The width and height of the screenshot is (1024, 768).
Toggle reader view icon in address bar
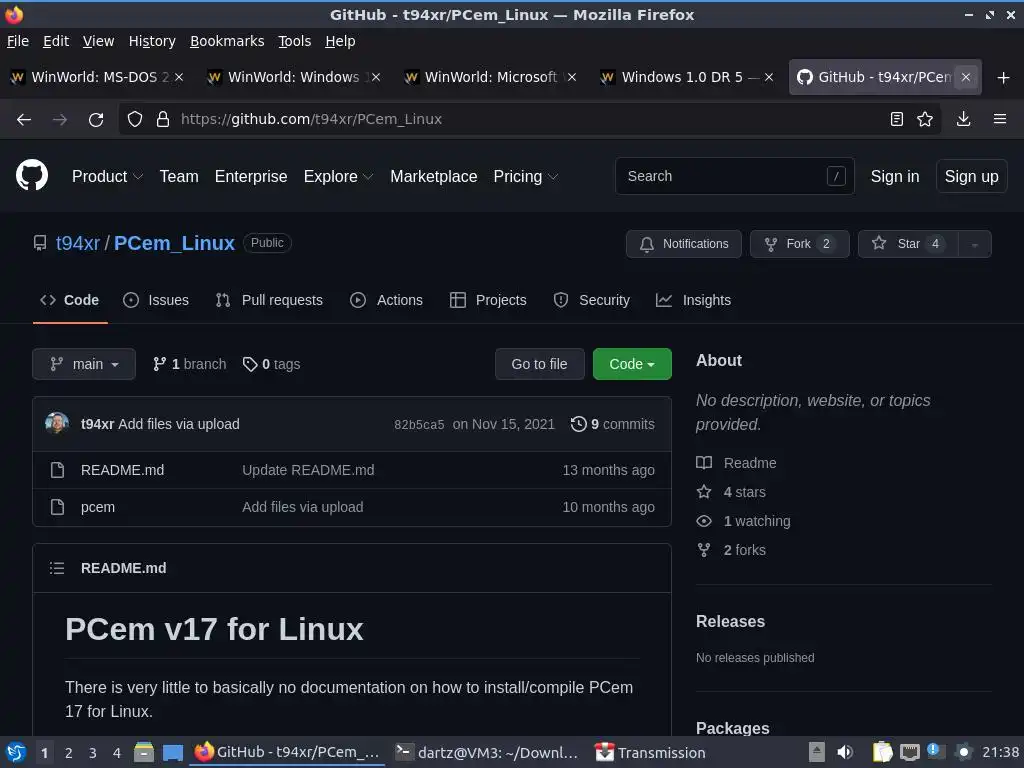(897, 119)
